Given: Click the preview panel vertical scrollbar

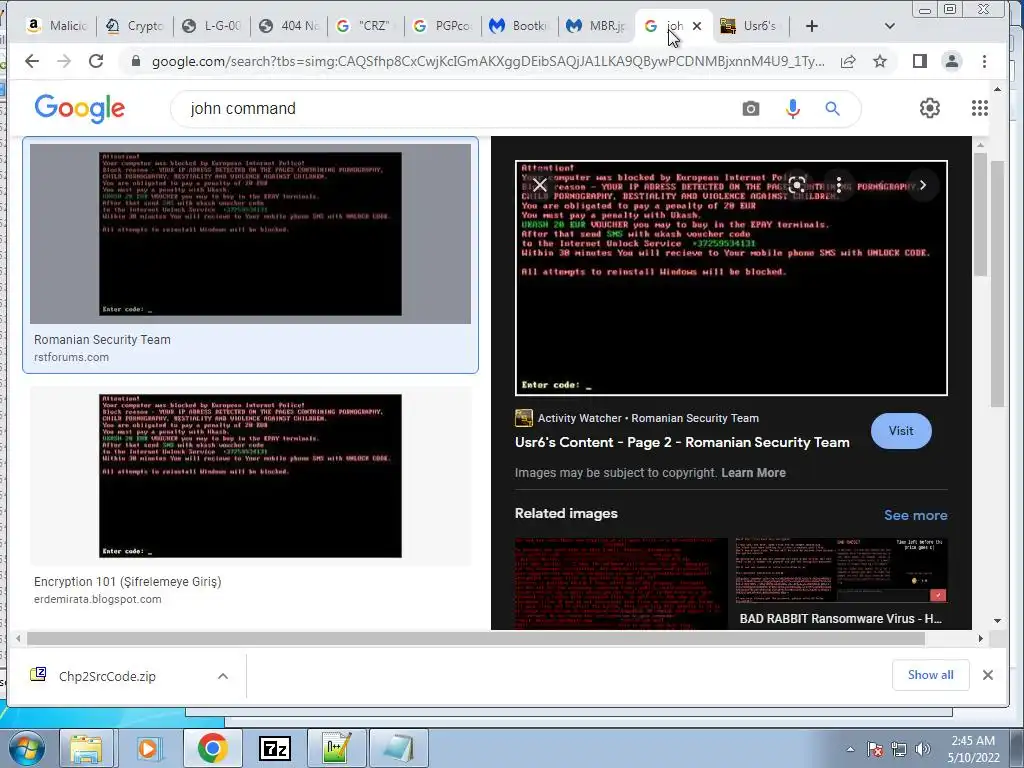Looking at the screenshot, I should click(x=980, y=214).
